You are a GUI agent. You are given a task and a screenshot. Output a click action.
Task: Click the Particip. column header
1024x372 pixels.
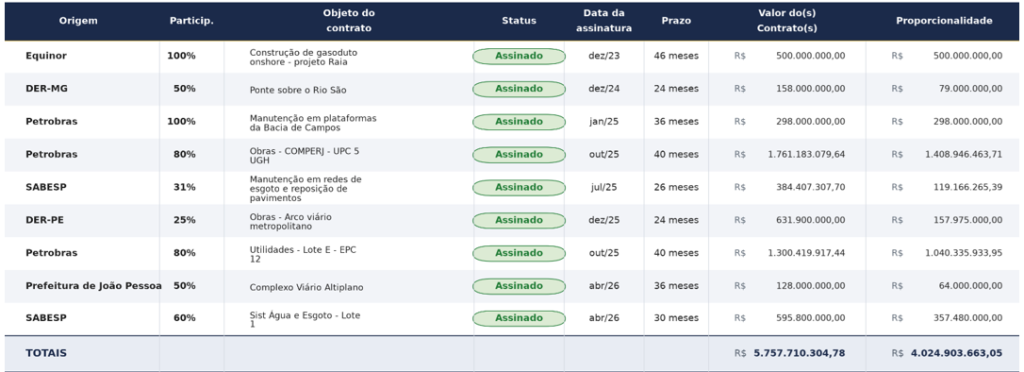coord(191,21)
